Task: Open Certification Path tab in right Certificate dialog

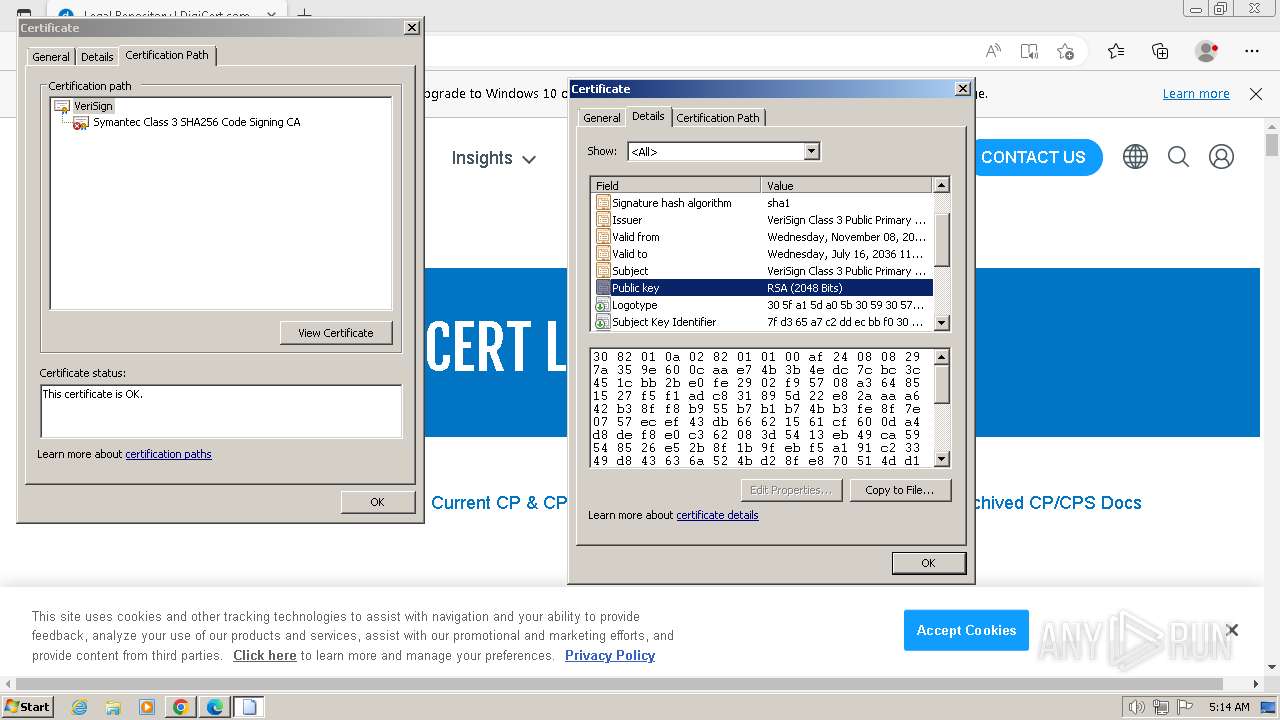Action: tap(718, 118)
